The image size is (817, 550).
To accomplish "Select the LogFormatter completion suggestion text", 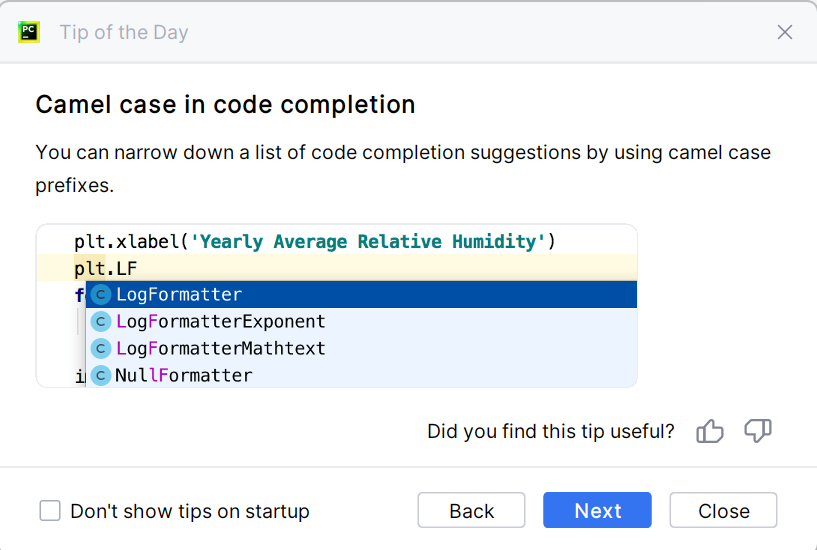I will 179,295.
